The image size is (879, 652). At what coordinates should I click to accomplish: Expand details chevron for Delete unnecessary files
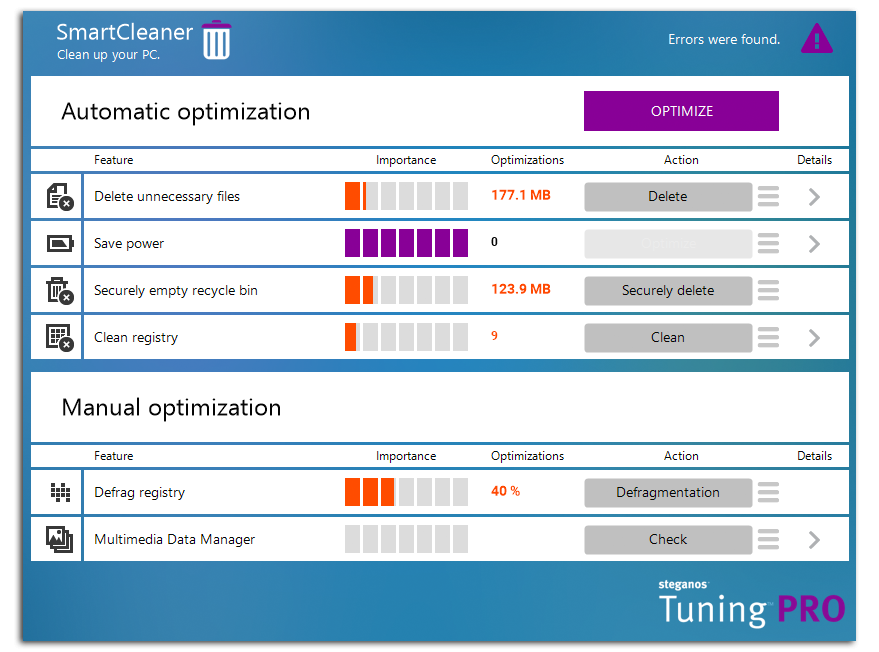pyautogui.click(x=815, y=197)
